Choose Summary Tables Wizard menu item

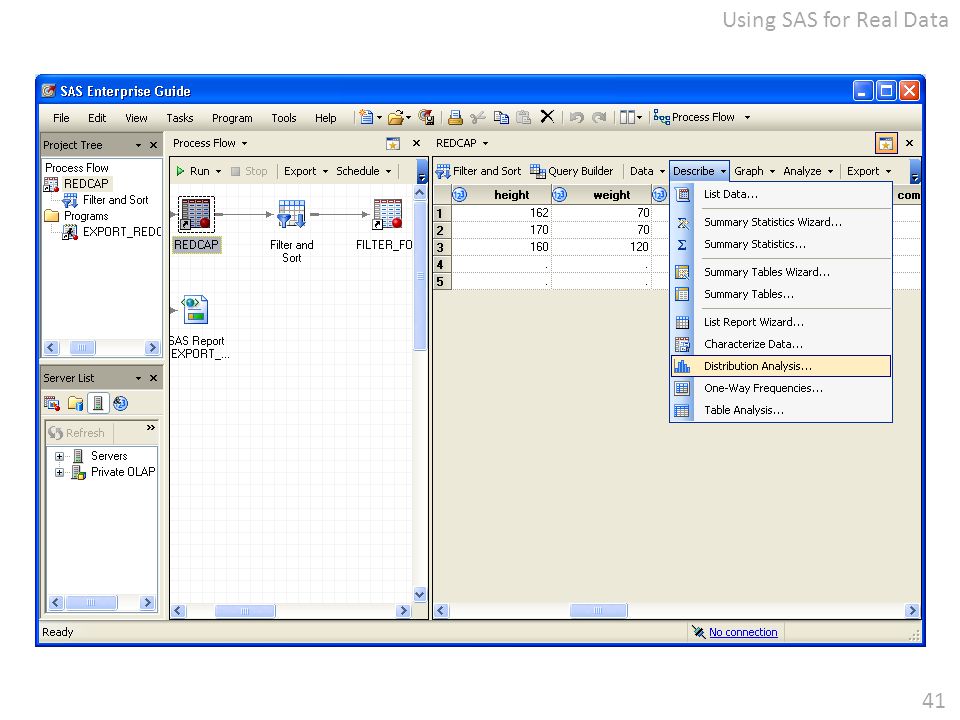coord(781,272)
